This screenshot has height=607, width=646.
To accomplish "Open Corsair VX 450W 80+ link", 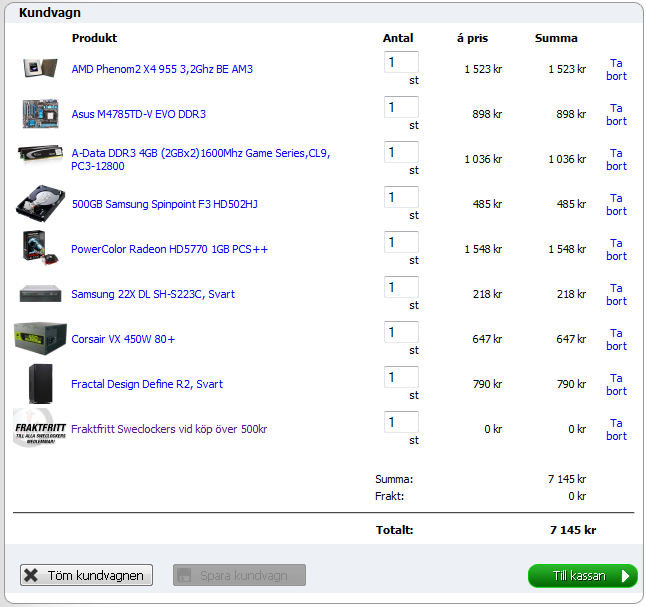I will (x=123, y=339).
